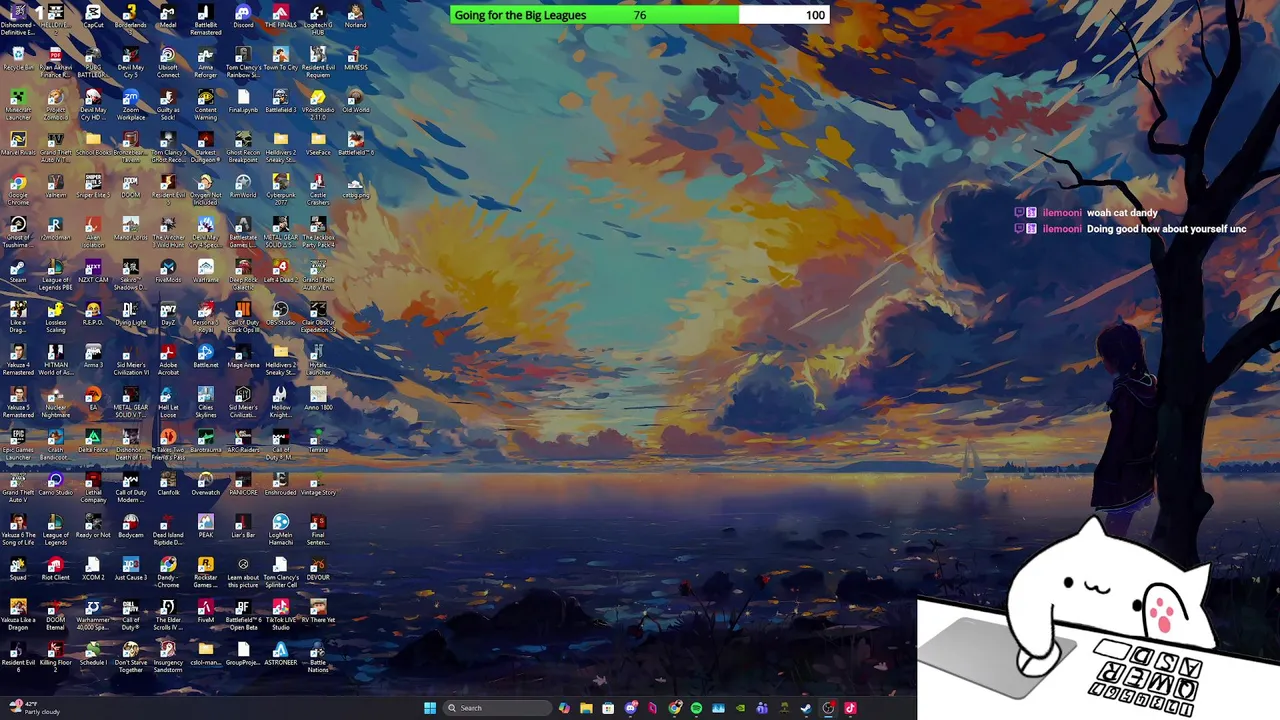Open the weather widget on the taskbar
1280x720 pixels.
click(x=36, y=708)
